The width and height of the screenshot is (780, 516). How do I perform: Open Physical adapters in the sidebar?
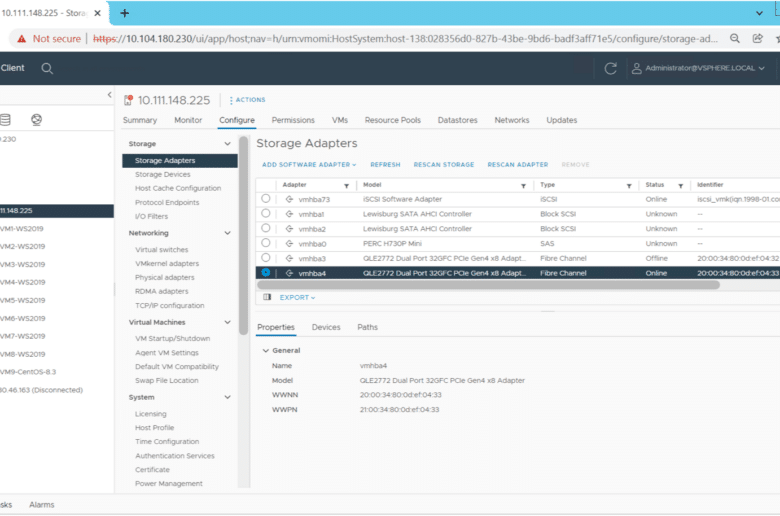(x=164, y=278)
